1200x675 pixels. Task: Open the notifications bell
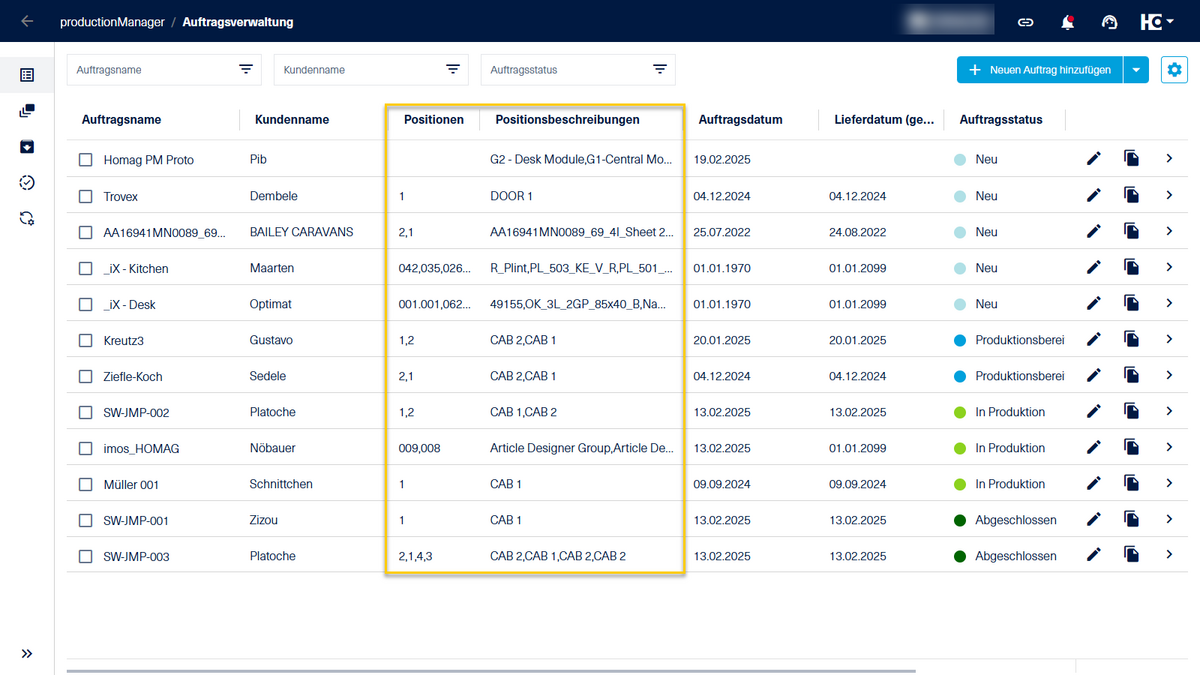coord(1068,21)
